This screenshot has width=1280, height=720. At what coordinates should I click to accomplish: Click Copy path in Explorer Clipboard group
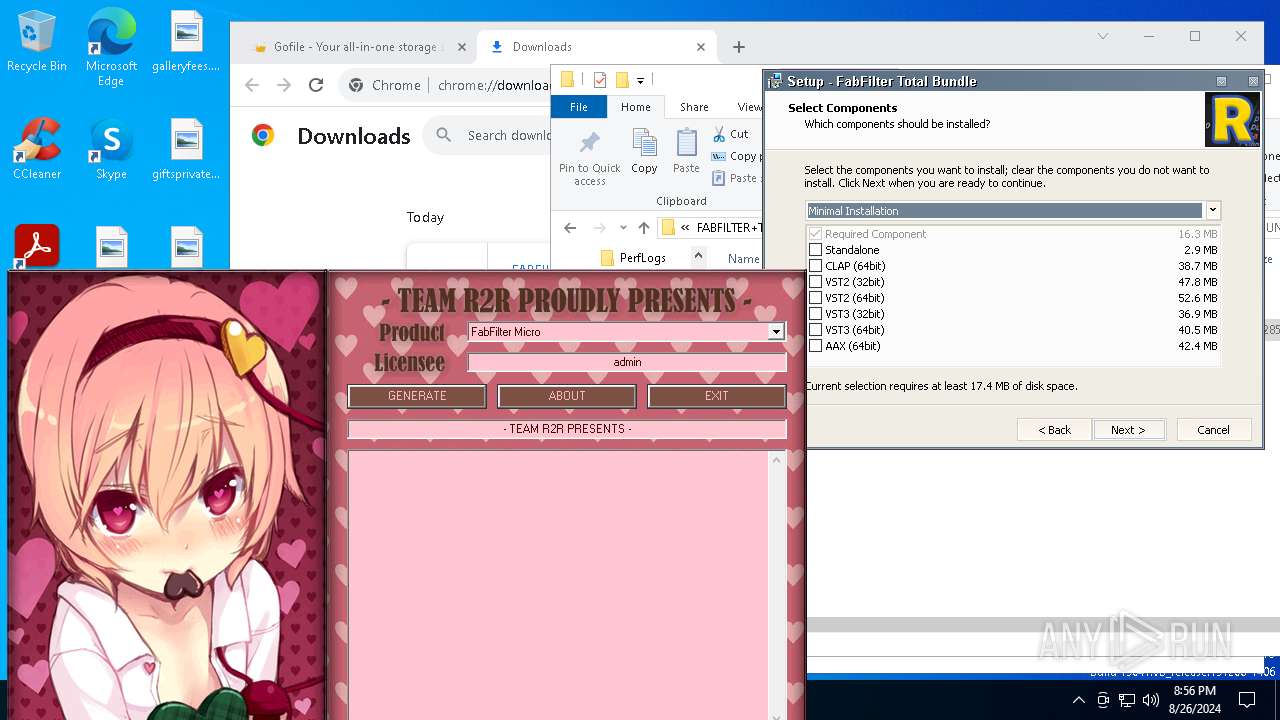tap(735, 156)
